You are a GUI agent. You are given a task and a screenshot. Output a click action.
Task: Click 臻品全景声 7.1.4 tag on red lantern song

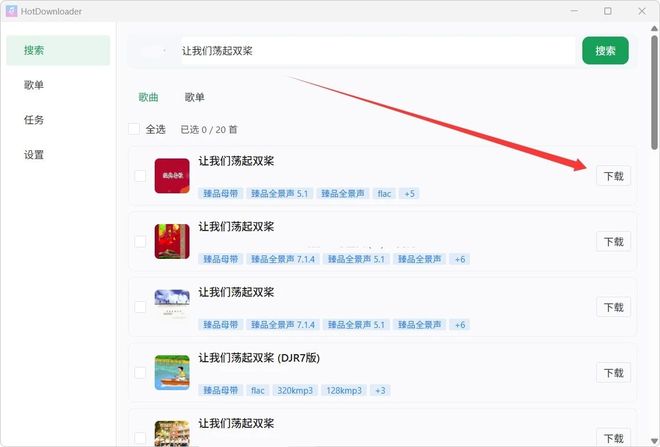pyautogui.click(x=283, y=259)
